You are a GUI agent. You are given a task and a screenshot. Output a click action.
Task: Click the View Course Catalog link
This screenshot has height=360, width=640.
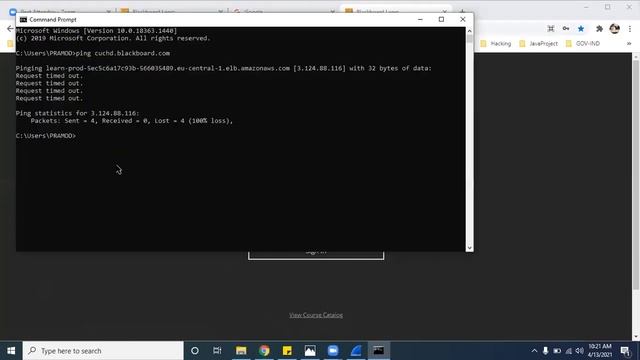click(x=316, y=315)
